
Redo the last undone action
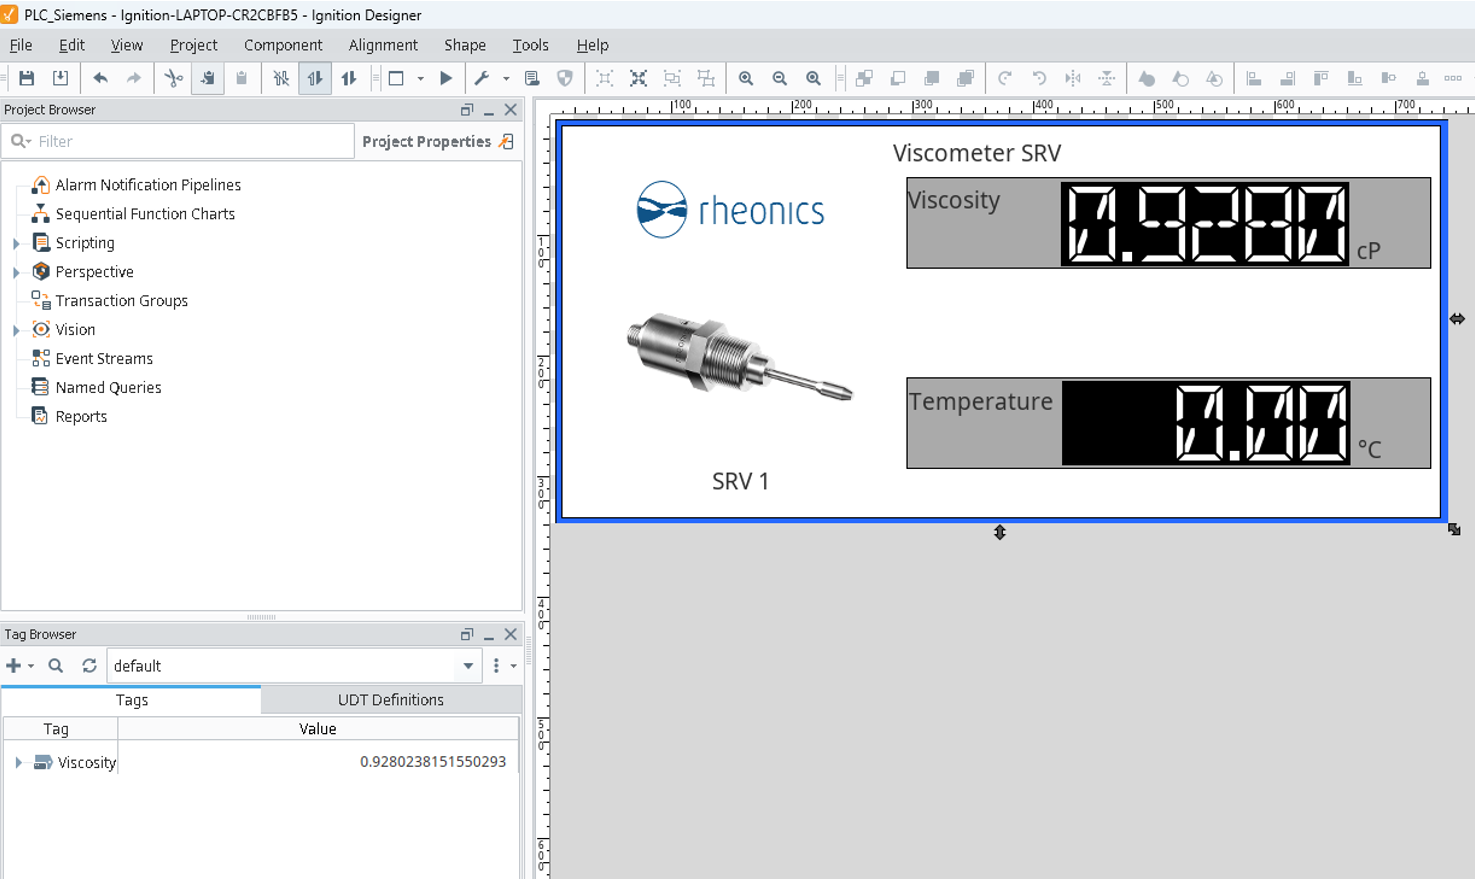click(133, 78)
